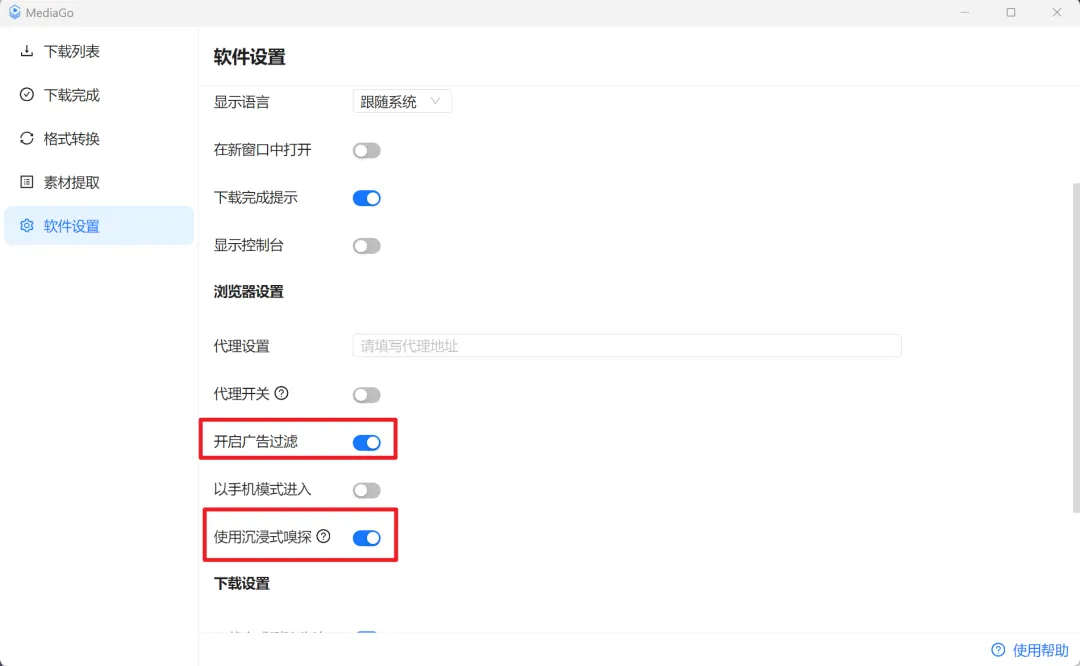Viewport: 1080px width, 666px height.
Task: Click the download list icon in sidebar
Action: (27, 51)
